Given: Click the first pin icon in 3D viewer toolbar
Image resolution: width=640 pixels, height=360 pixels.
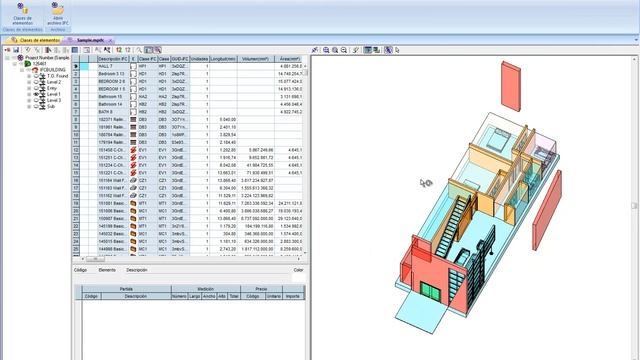Looking at the screenshot, I should [x=315, y=50].
